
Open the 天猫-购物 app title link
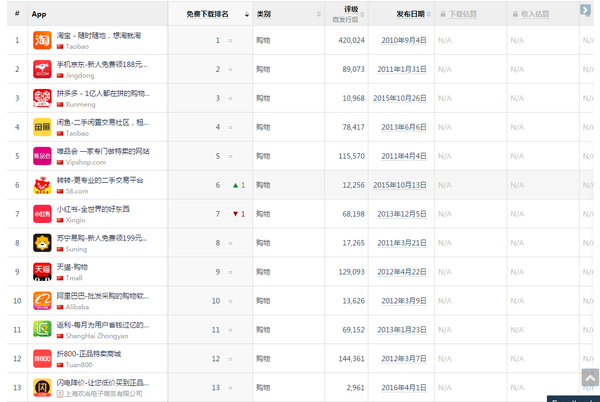(72, 267)
